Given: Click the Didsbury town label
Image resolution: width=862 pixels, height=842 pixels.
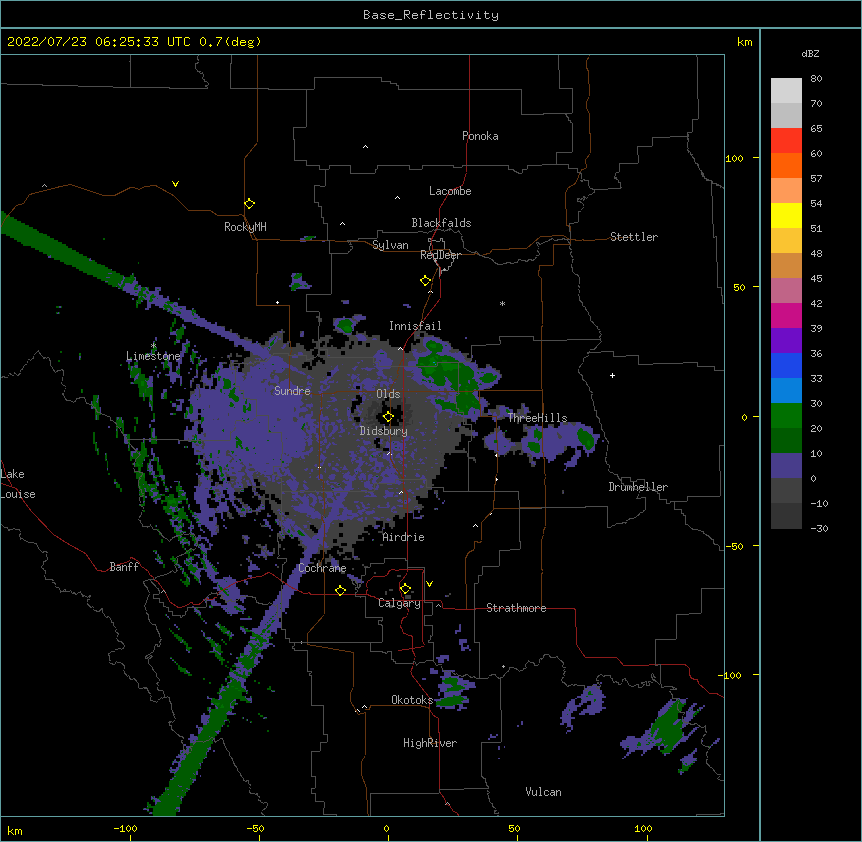Looking at the screenshot, I should pos(384,431).
